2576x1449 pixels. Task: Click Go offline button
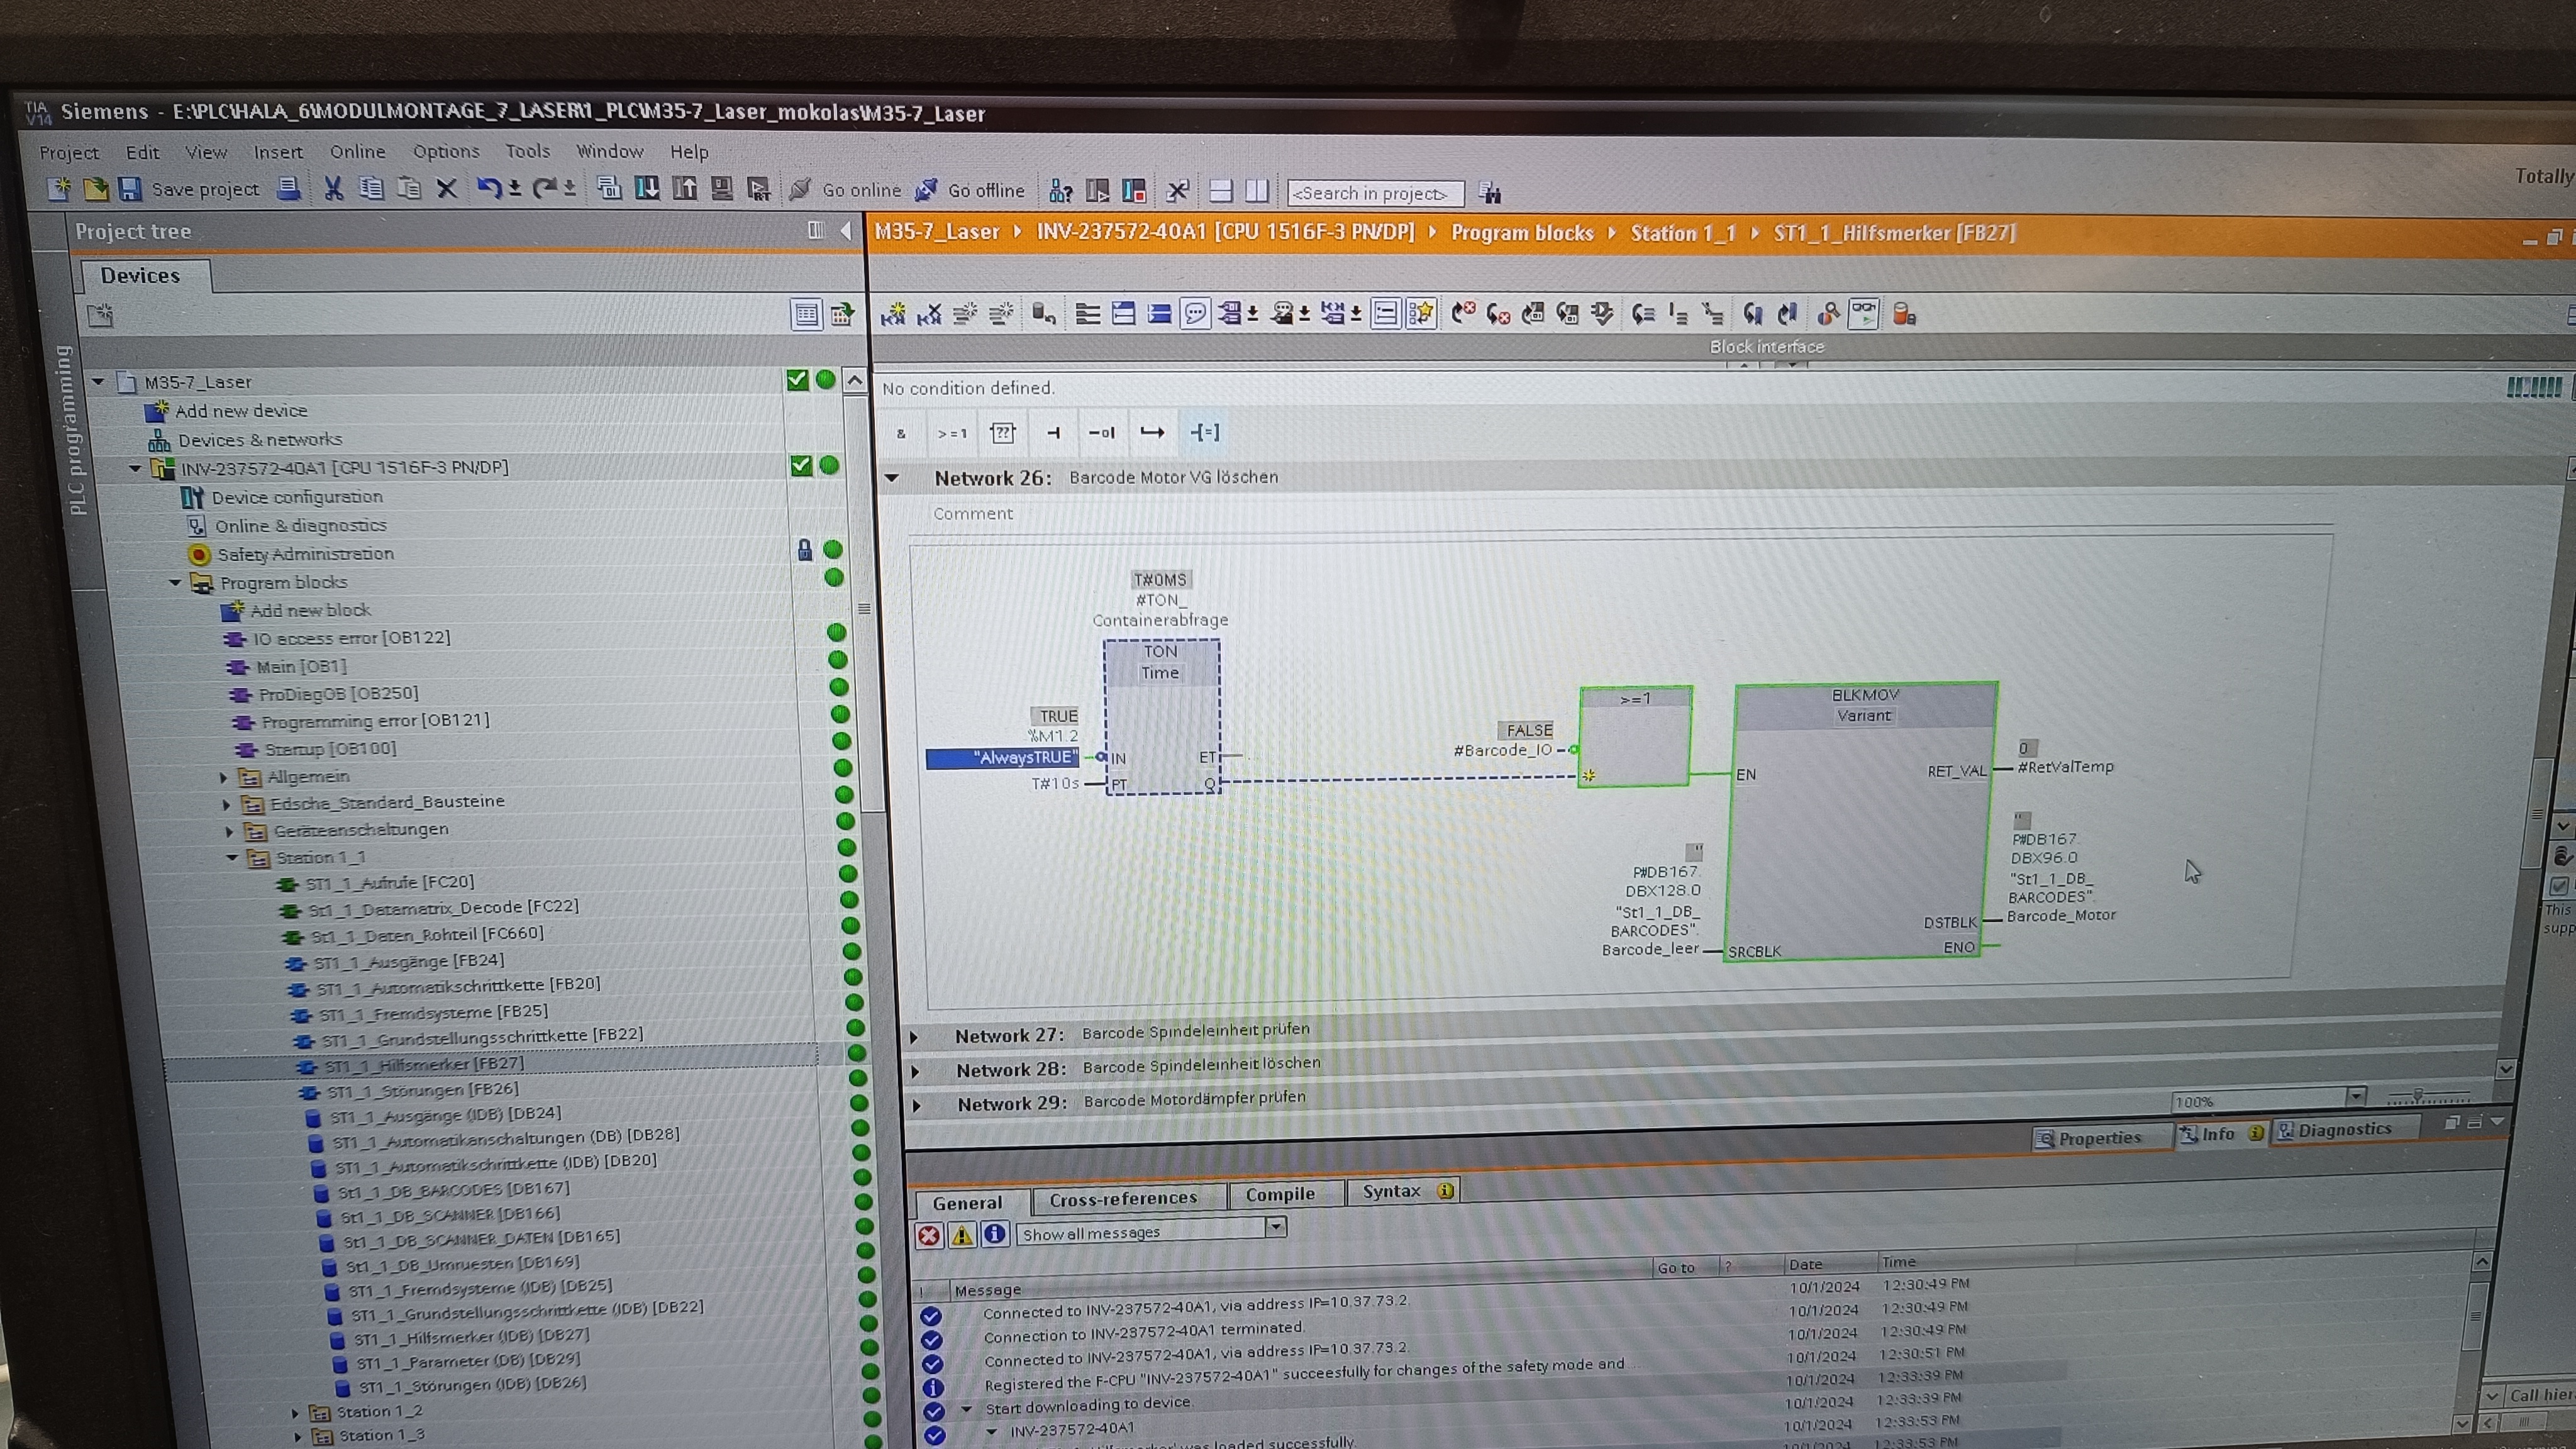(971, 189)
